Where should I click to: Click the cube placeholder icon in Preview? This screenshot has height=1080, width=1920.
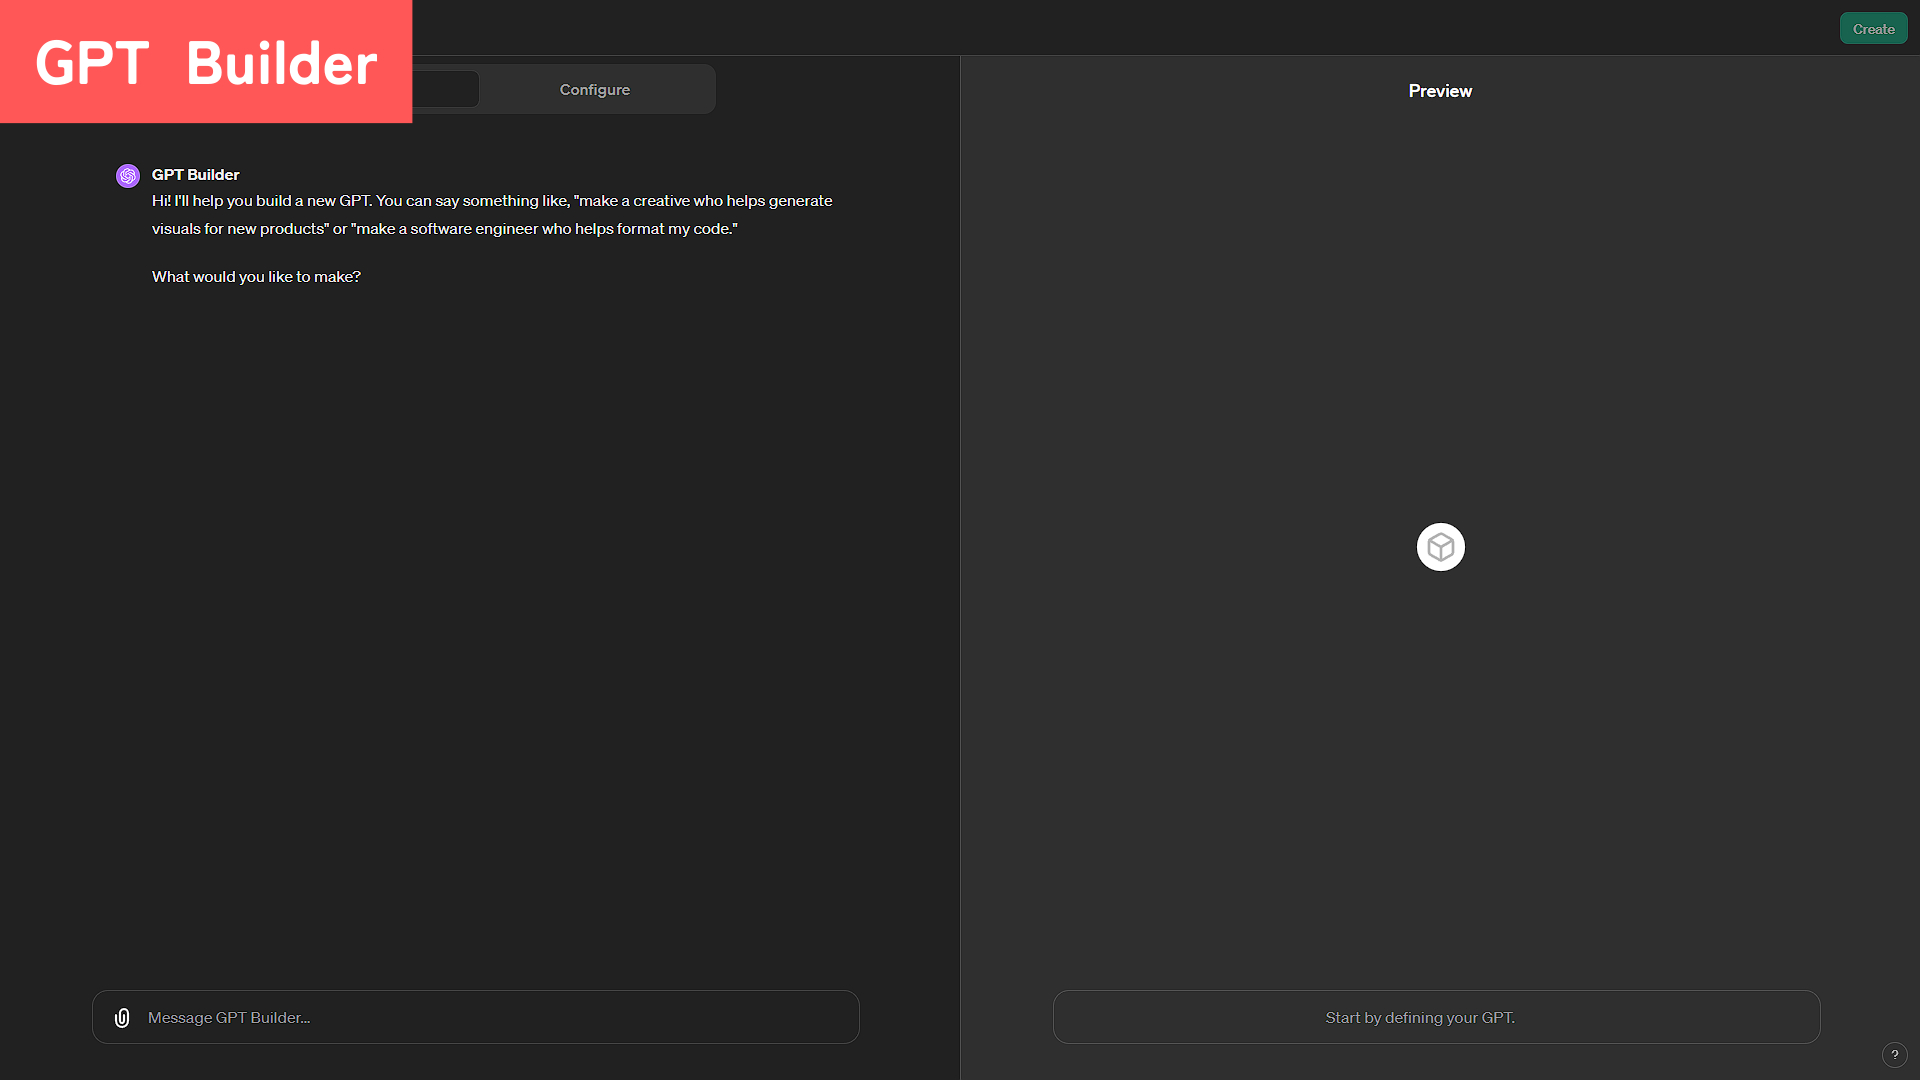point(1440,547)
